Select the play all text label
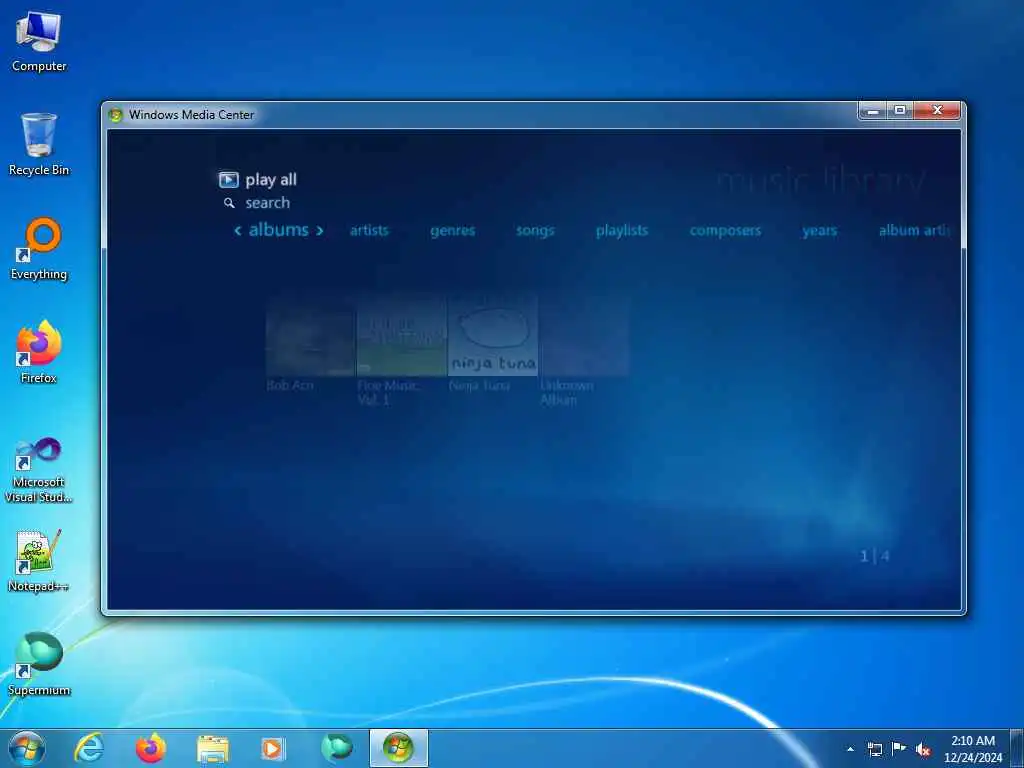Screen dimensions: 1024x768 (271, 180)
